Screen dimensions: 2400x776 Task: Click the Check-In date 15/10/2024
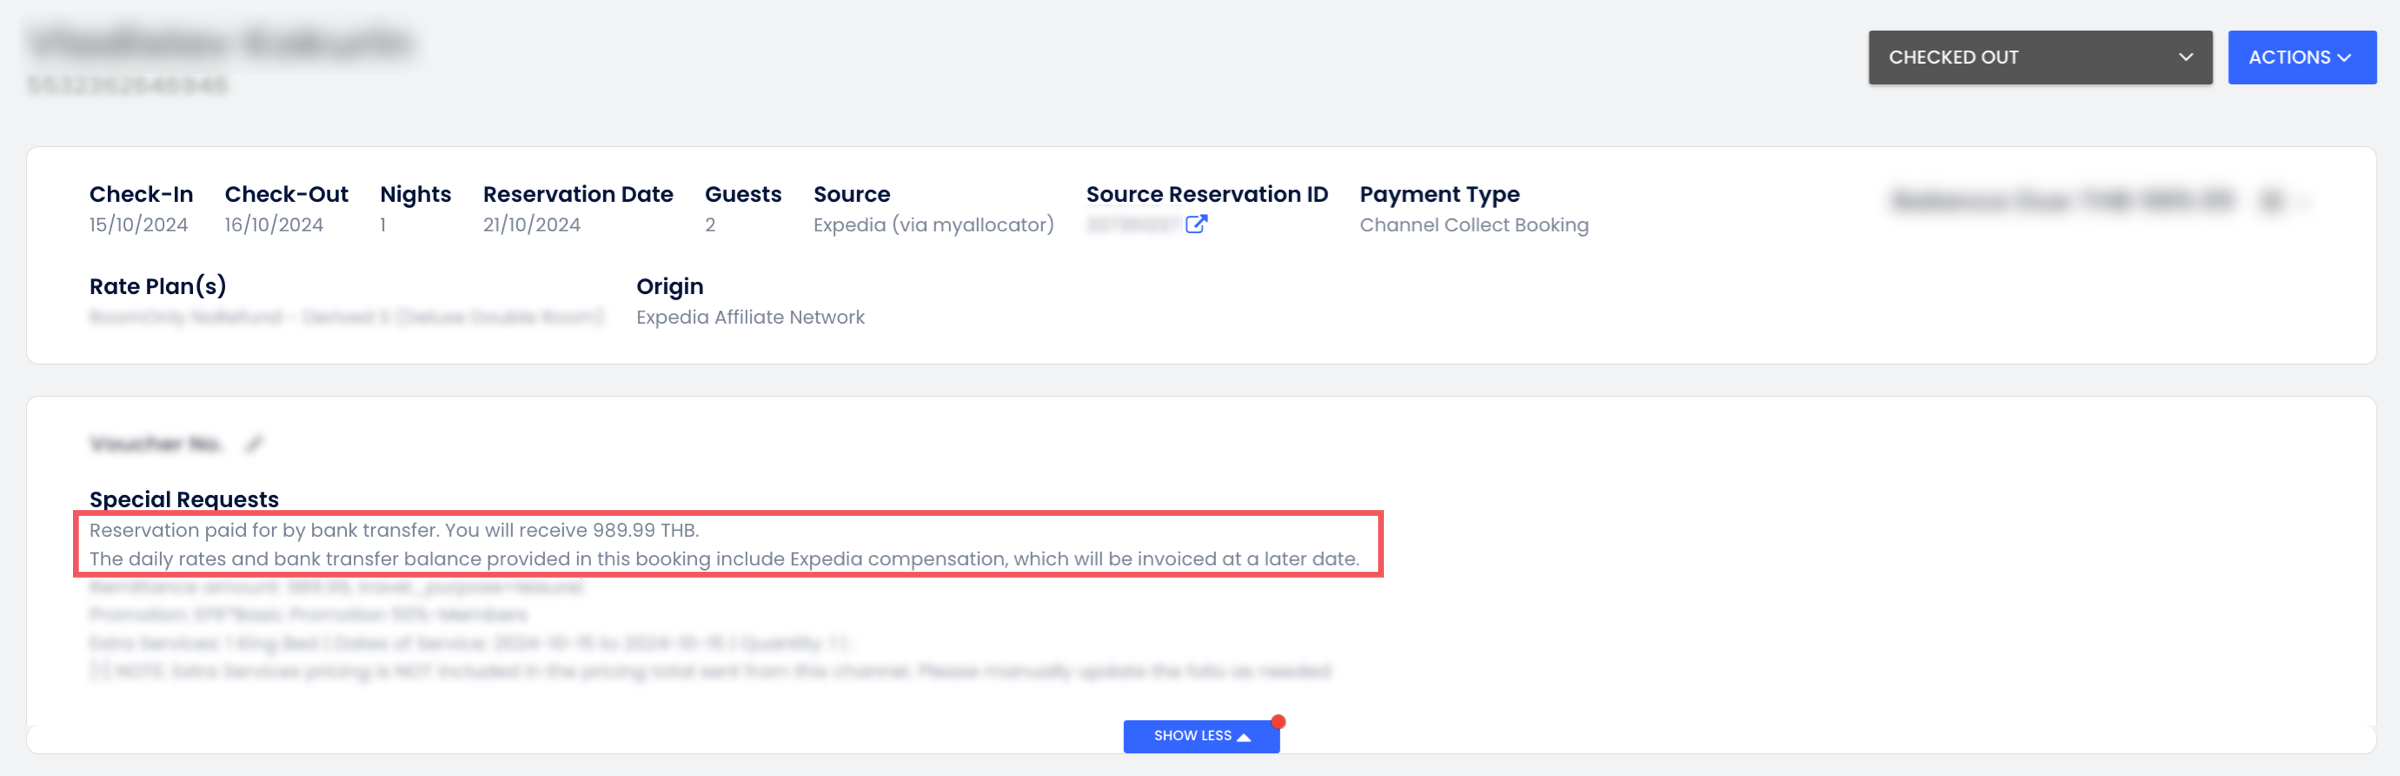click(x=138, y=225)
